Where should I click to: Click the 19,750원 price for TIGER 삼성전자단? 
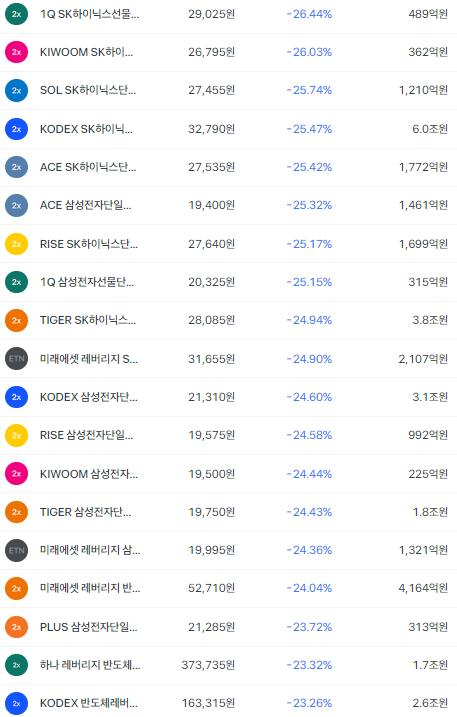[x=211, y=512]
